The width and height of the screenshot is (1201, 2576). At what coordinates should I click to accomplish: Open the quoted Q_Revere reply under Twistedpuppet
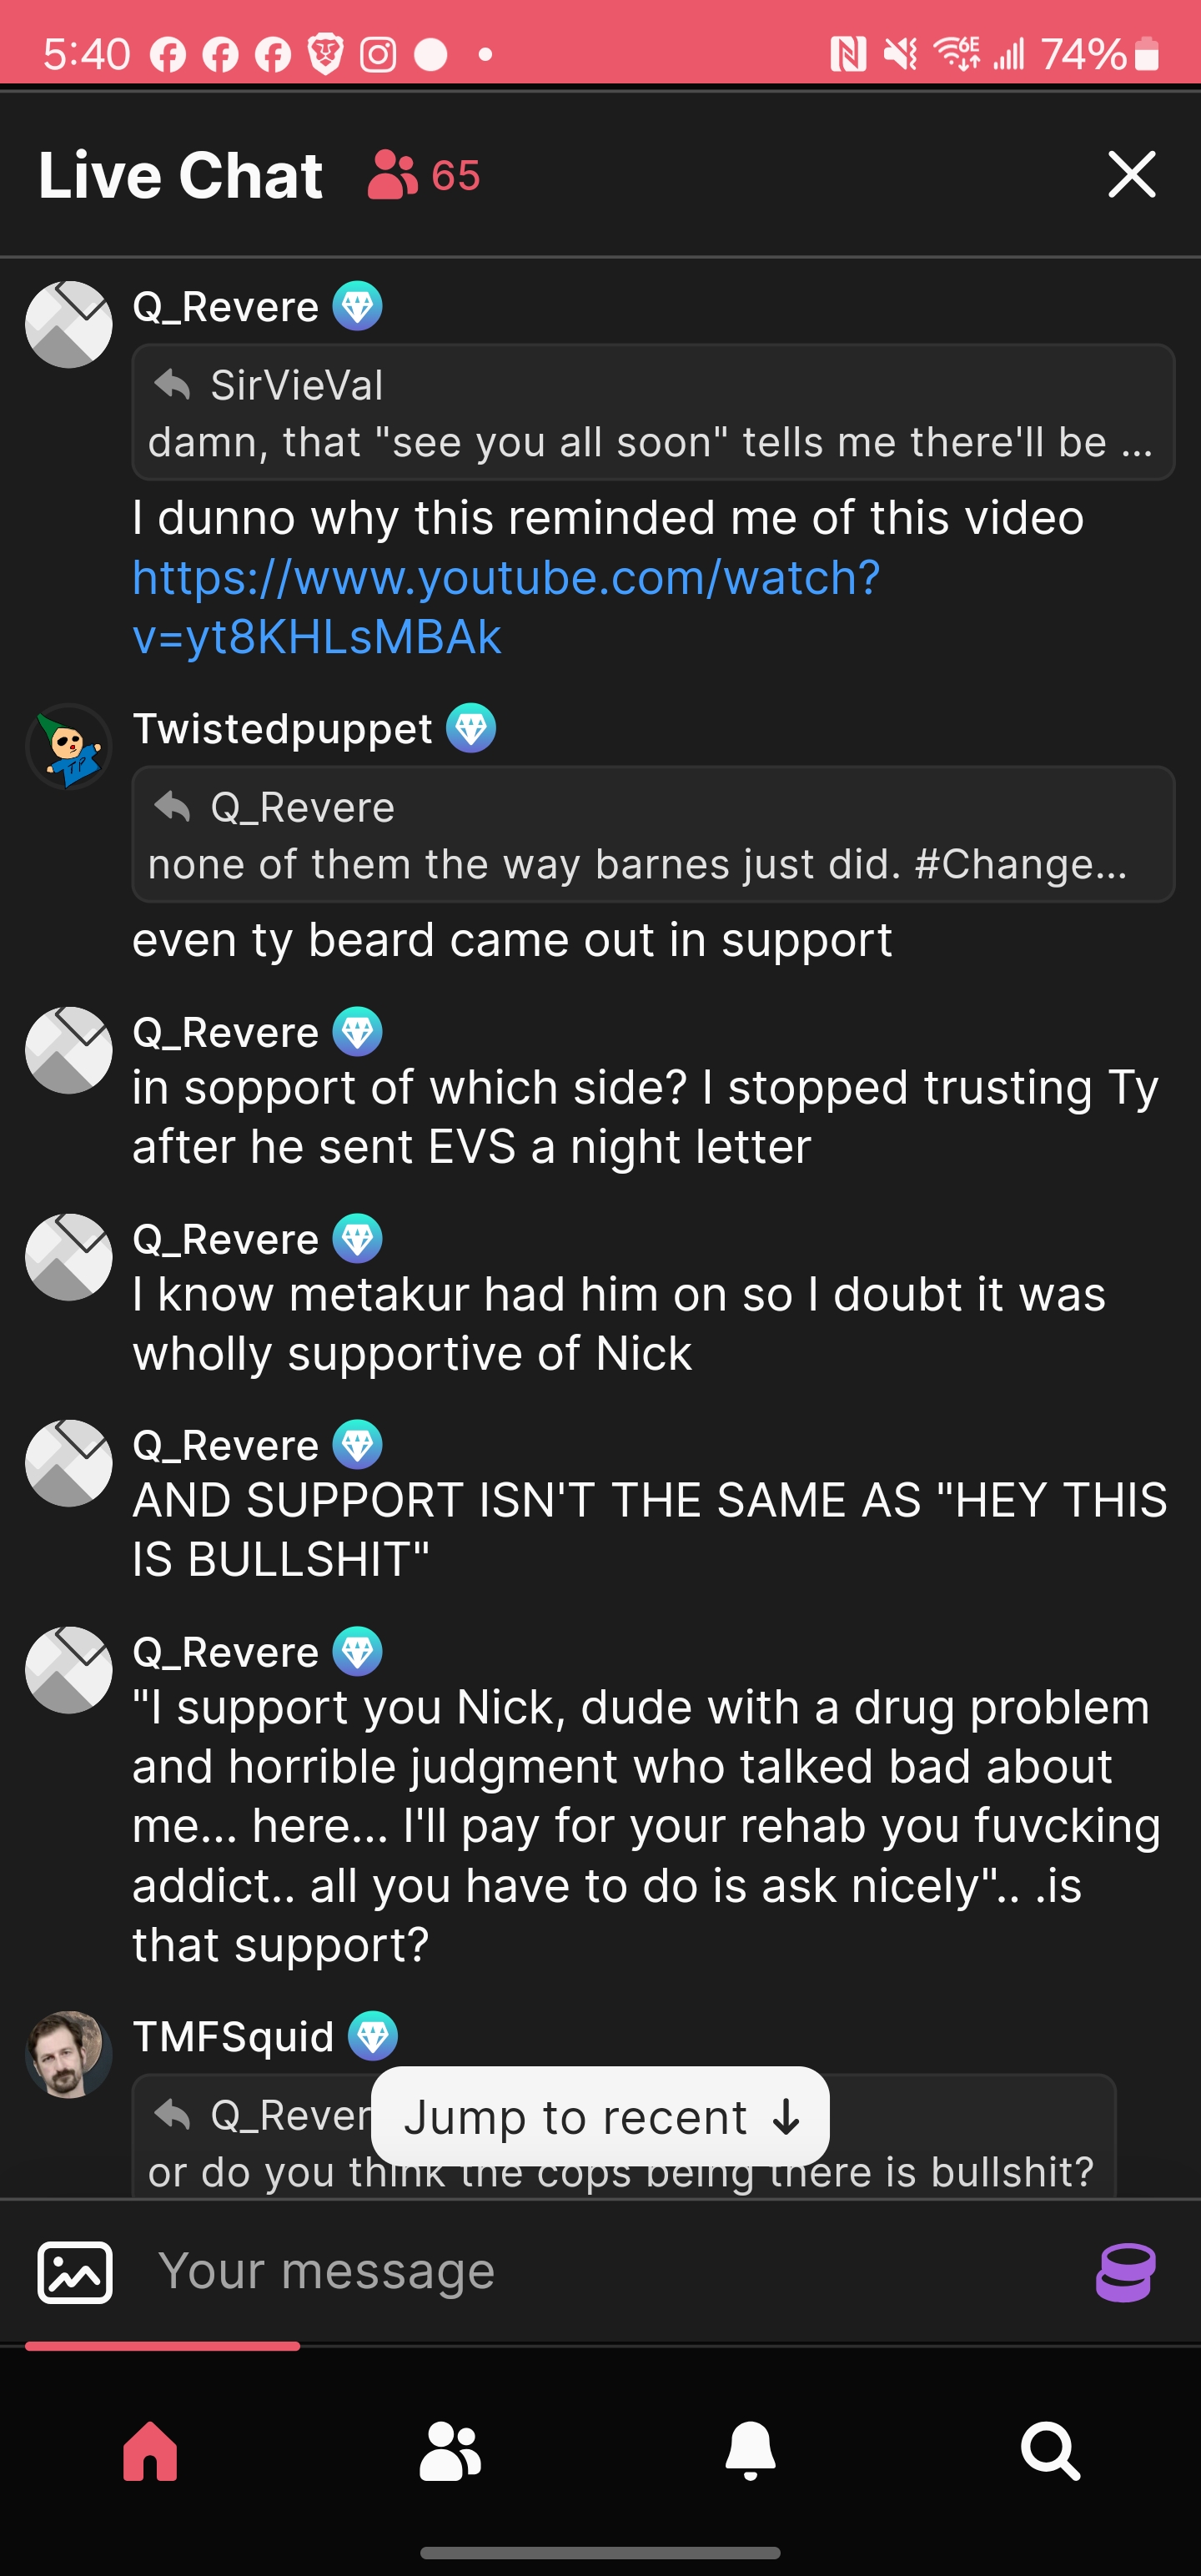click(653, 834)
